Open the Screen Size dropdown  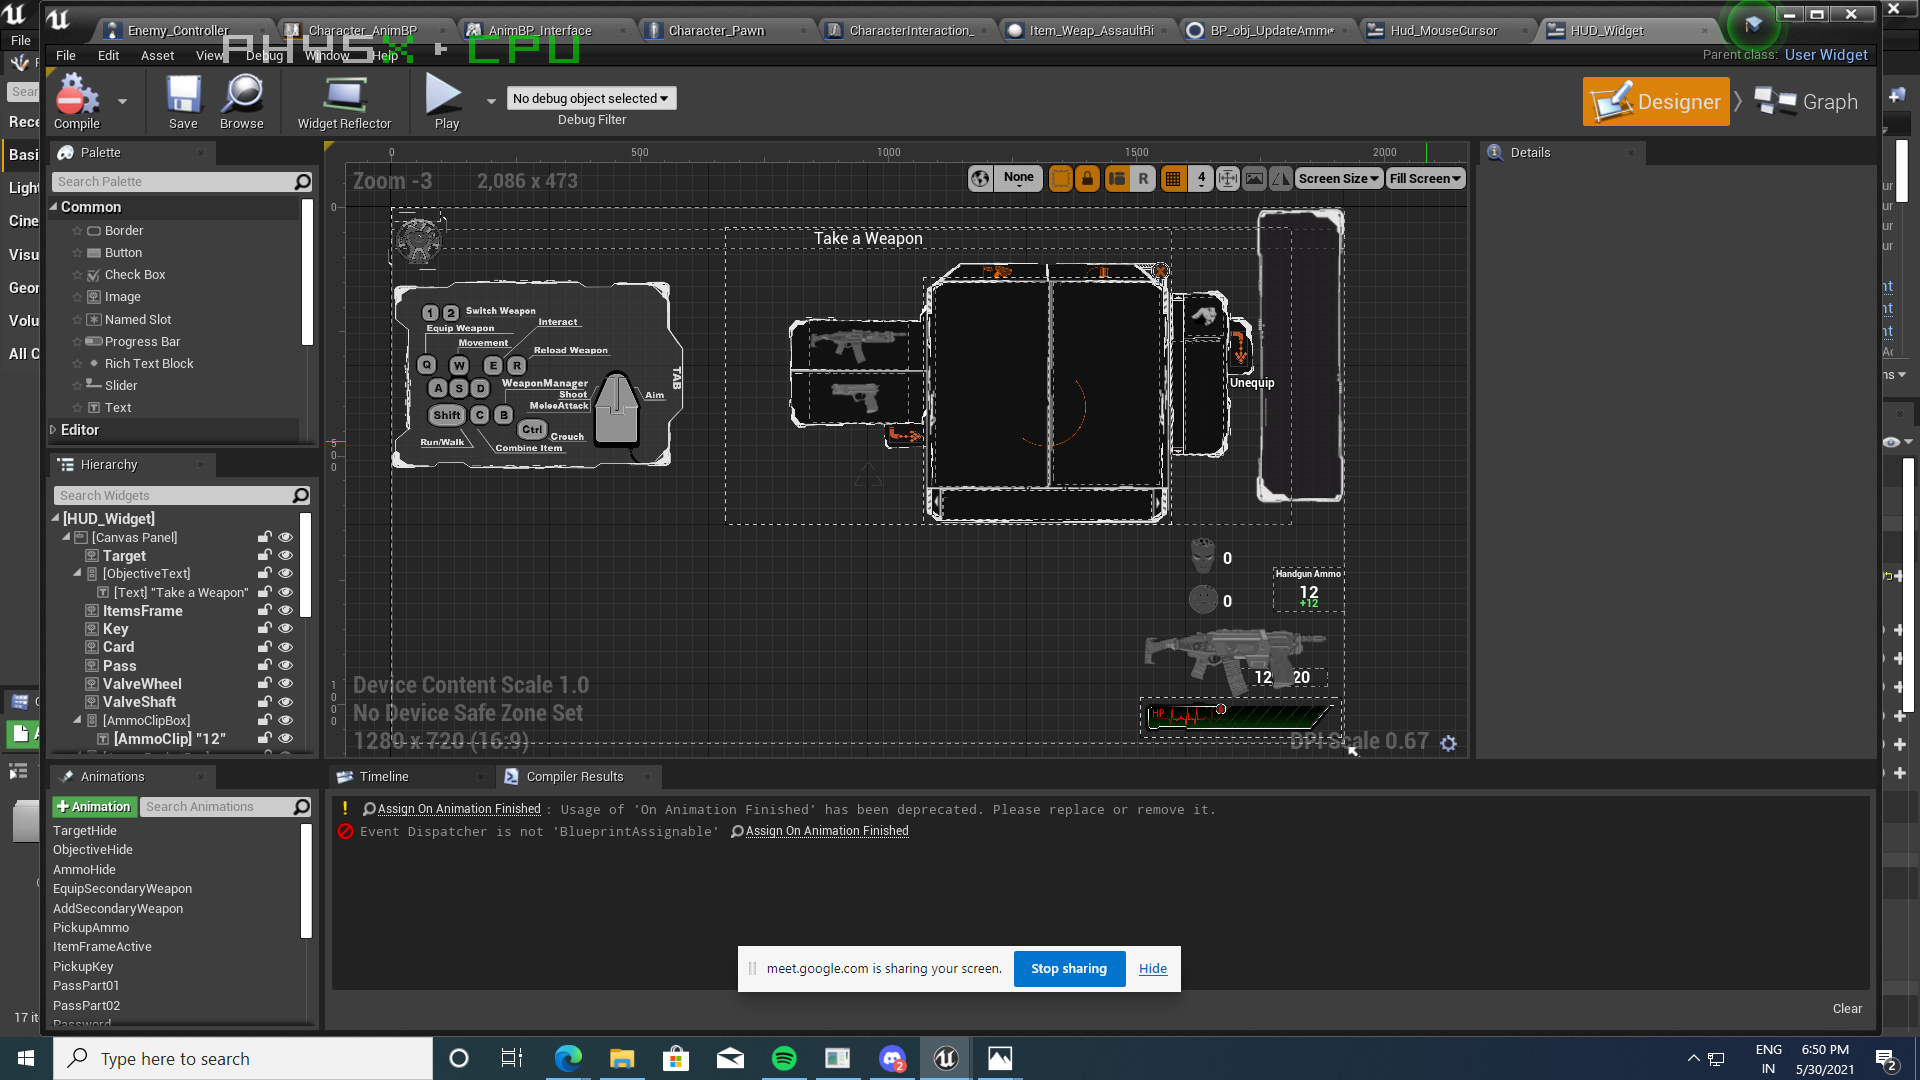click(1338, 178)
